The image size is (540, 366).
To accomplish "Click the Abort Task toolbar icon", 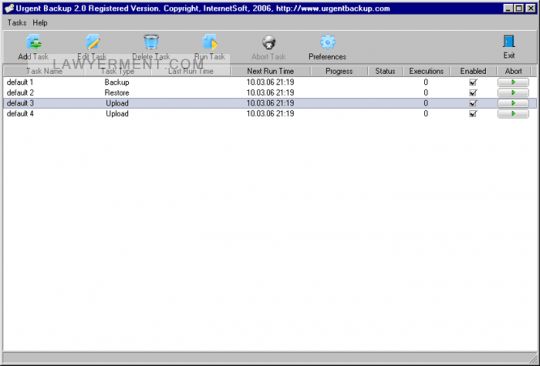I will click(268, 42).
